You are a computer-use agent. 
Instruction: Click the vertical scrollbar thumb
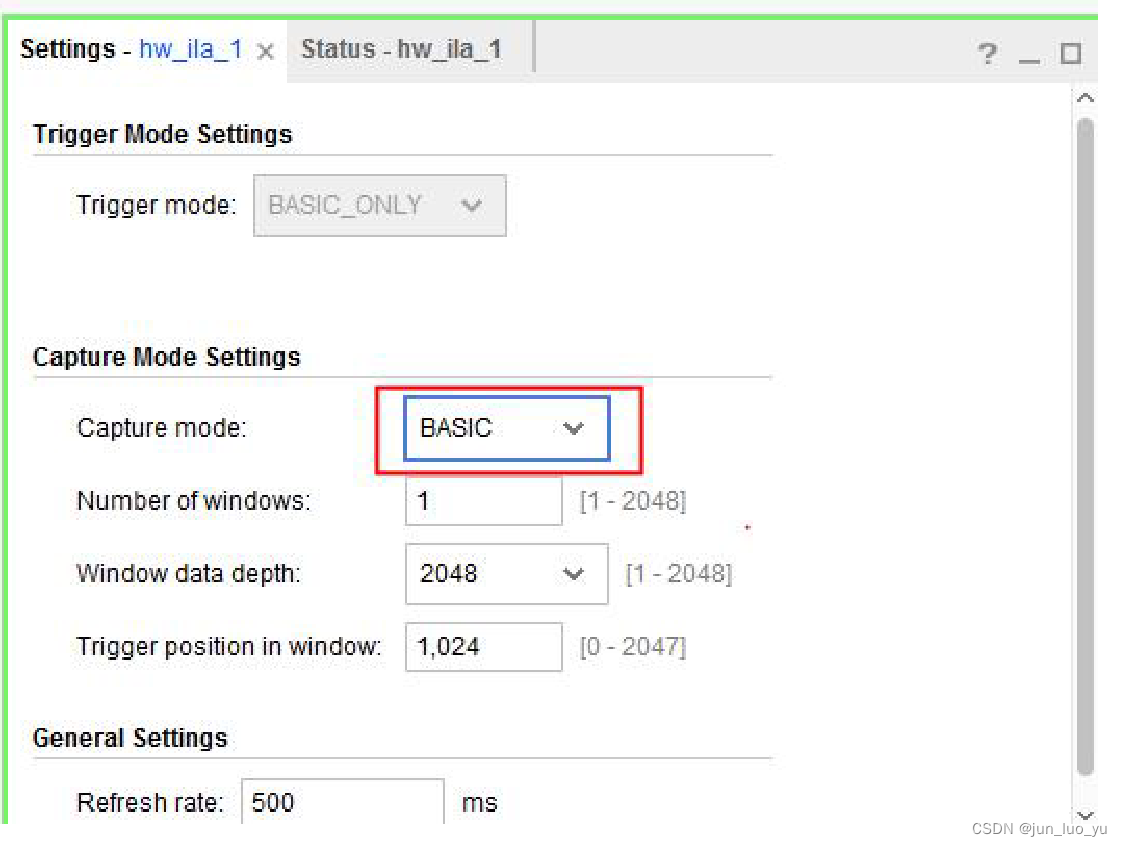pos(1085,440)
